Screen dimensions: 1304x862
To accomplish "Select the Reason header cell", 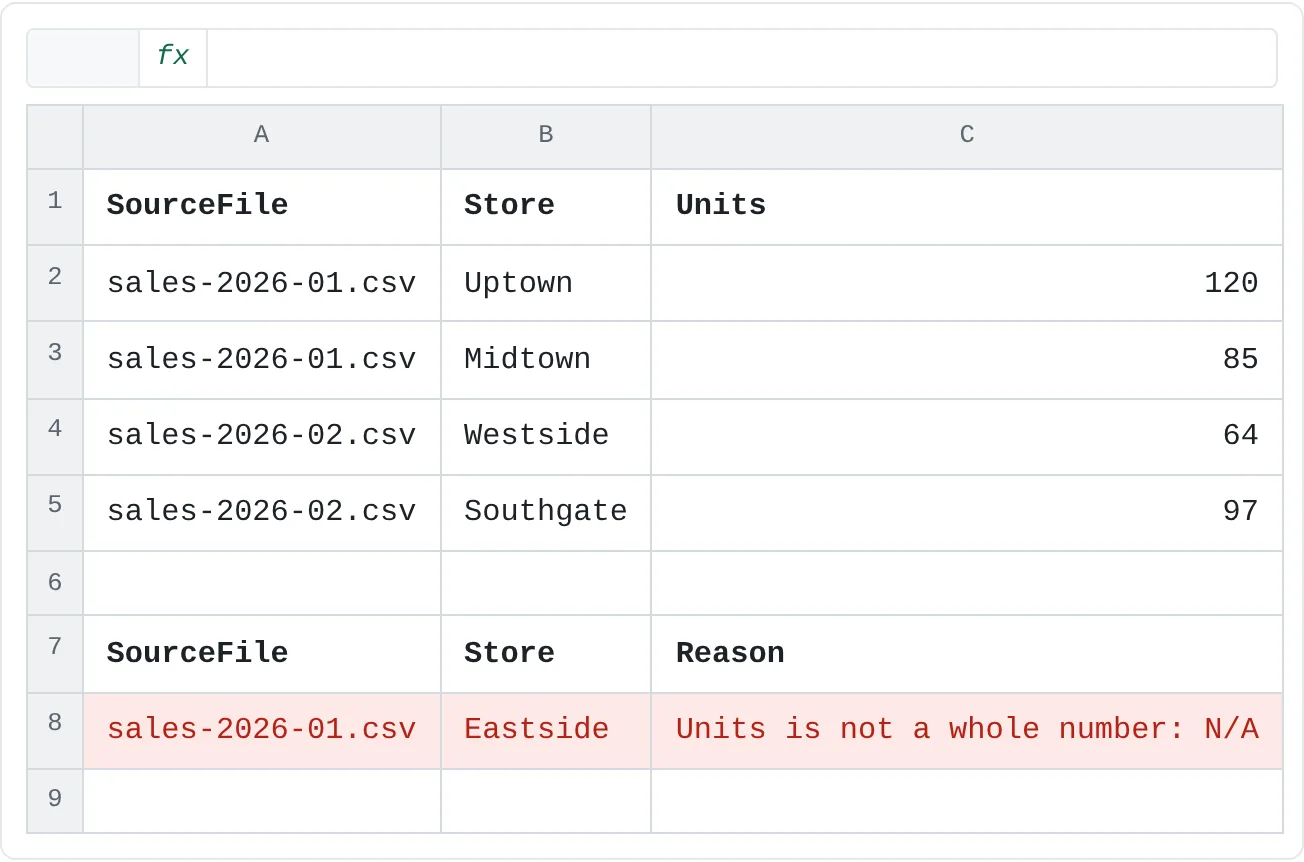I will click(967, 654).
